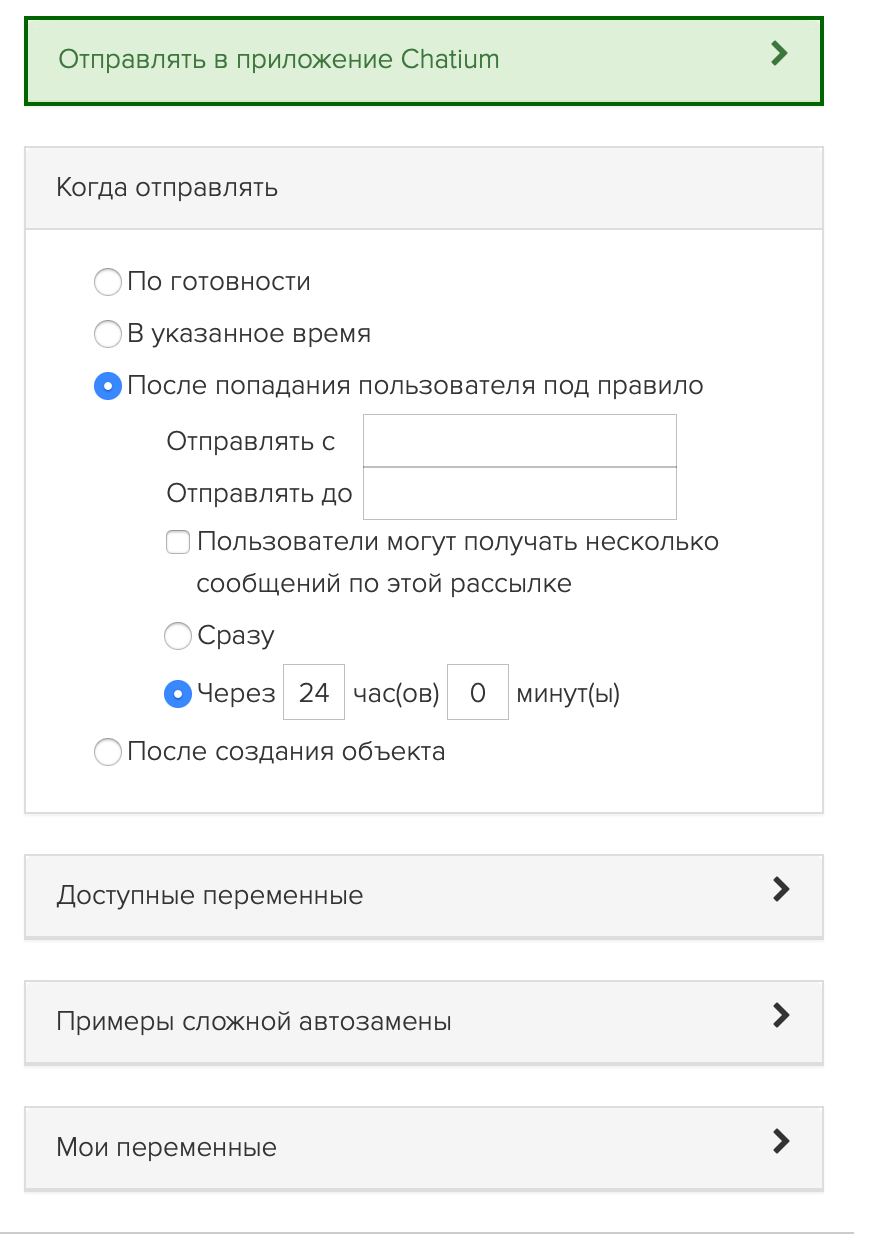Viewport: 870px width, 1252px height.
Task: Choose the Сразу radio option
Action: click(177, 635)
